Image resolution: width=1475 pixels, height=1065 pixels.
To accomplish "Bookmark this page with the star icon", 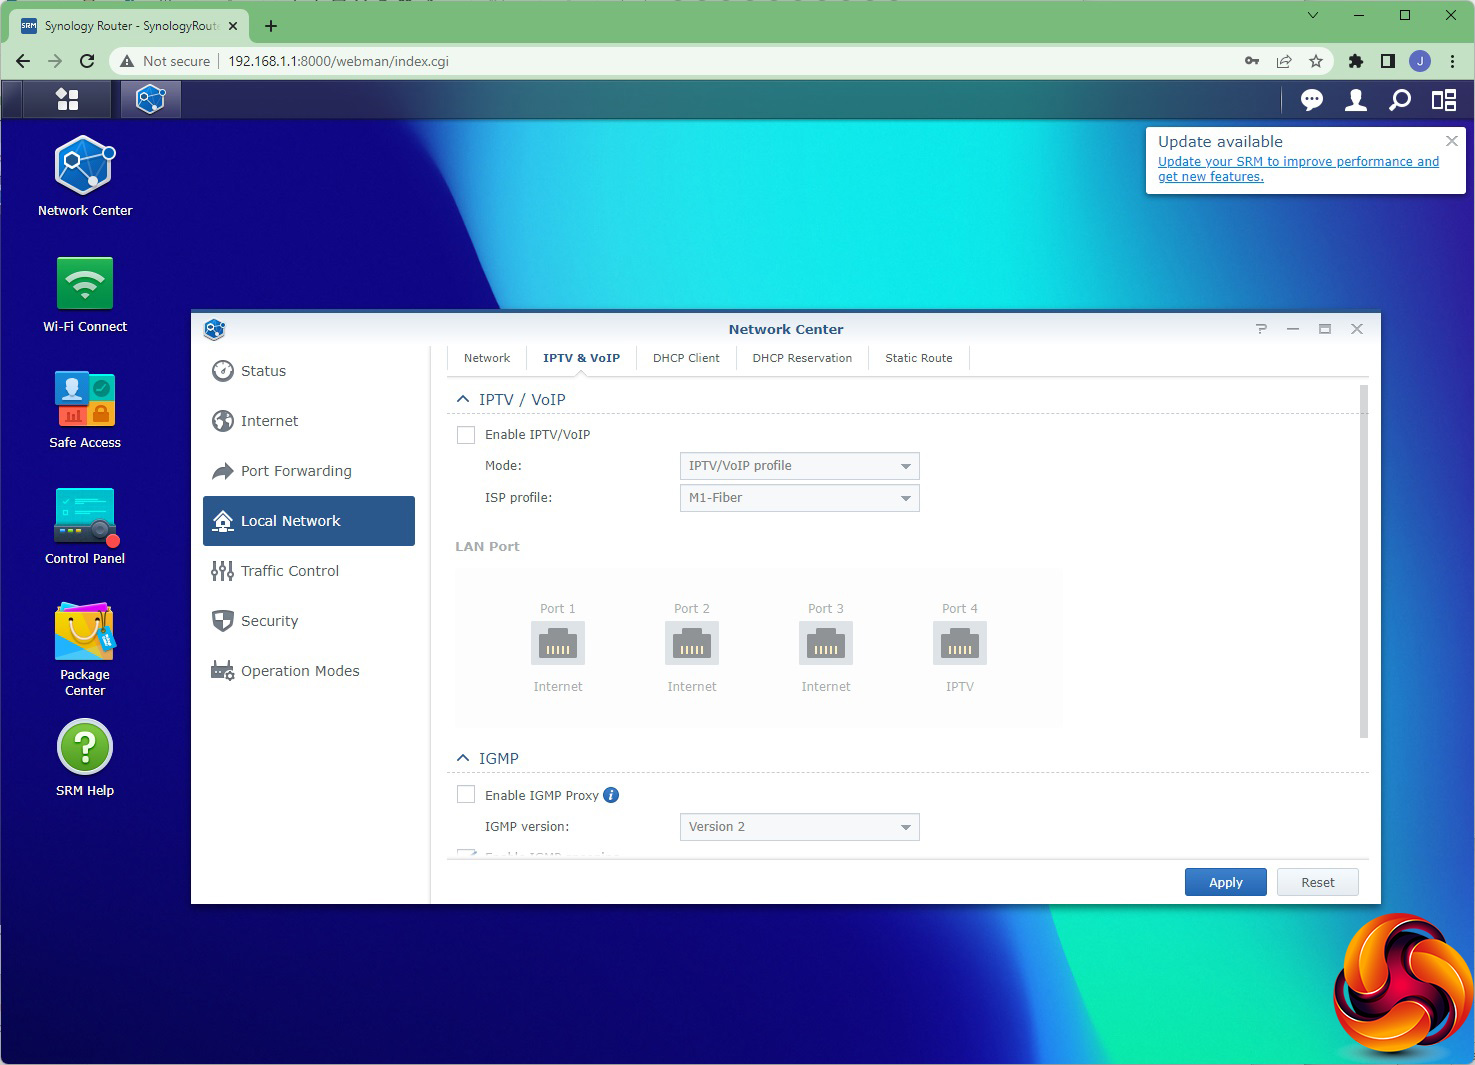I will pyautogui.click(x=1316, y=61).
